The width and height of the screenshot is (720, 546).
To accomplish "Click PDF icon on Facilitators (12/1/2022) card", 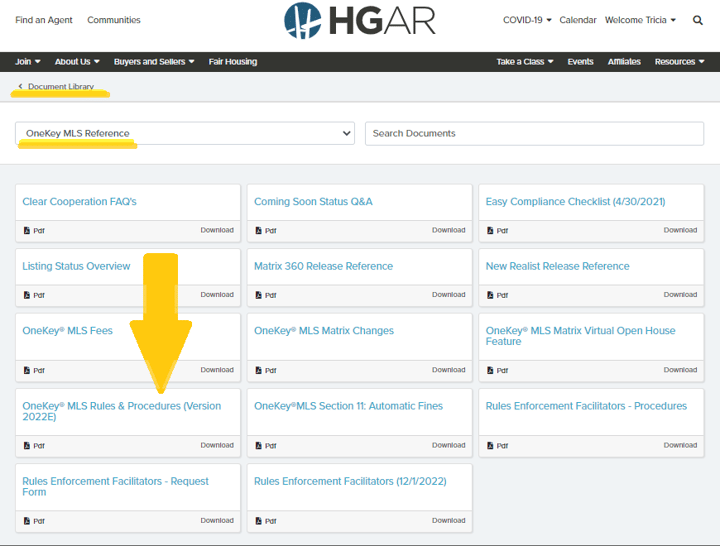I will click(x=259, y=521).
